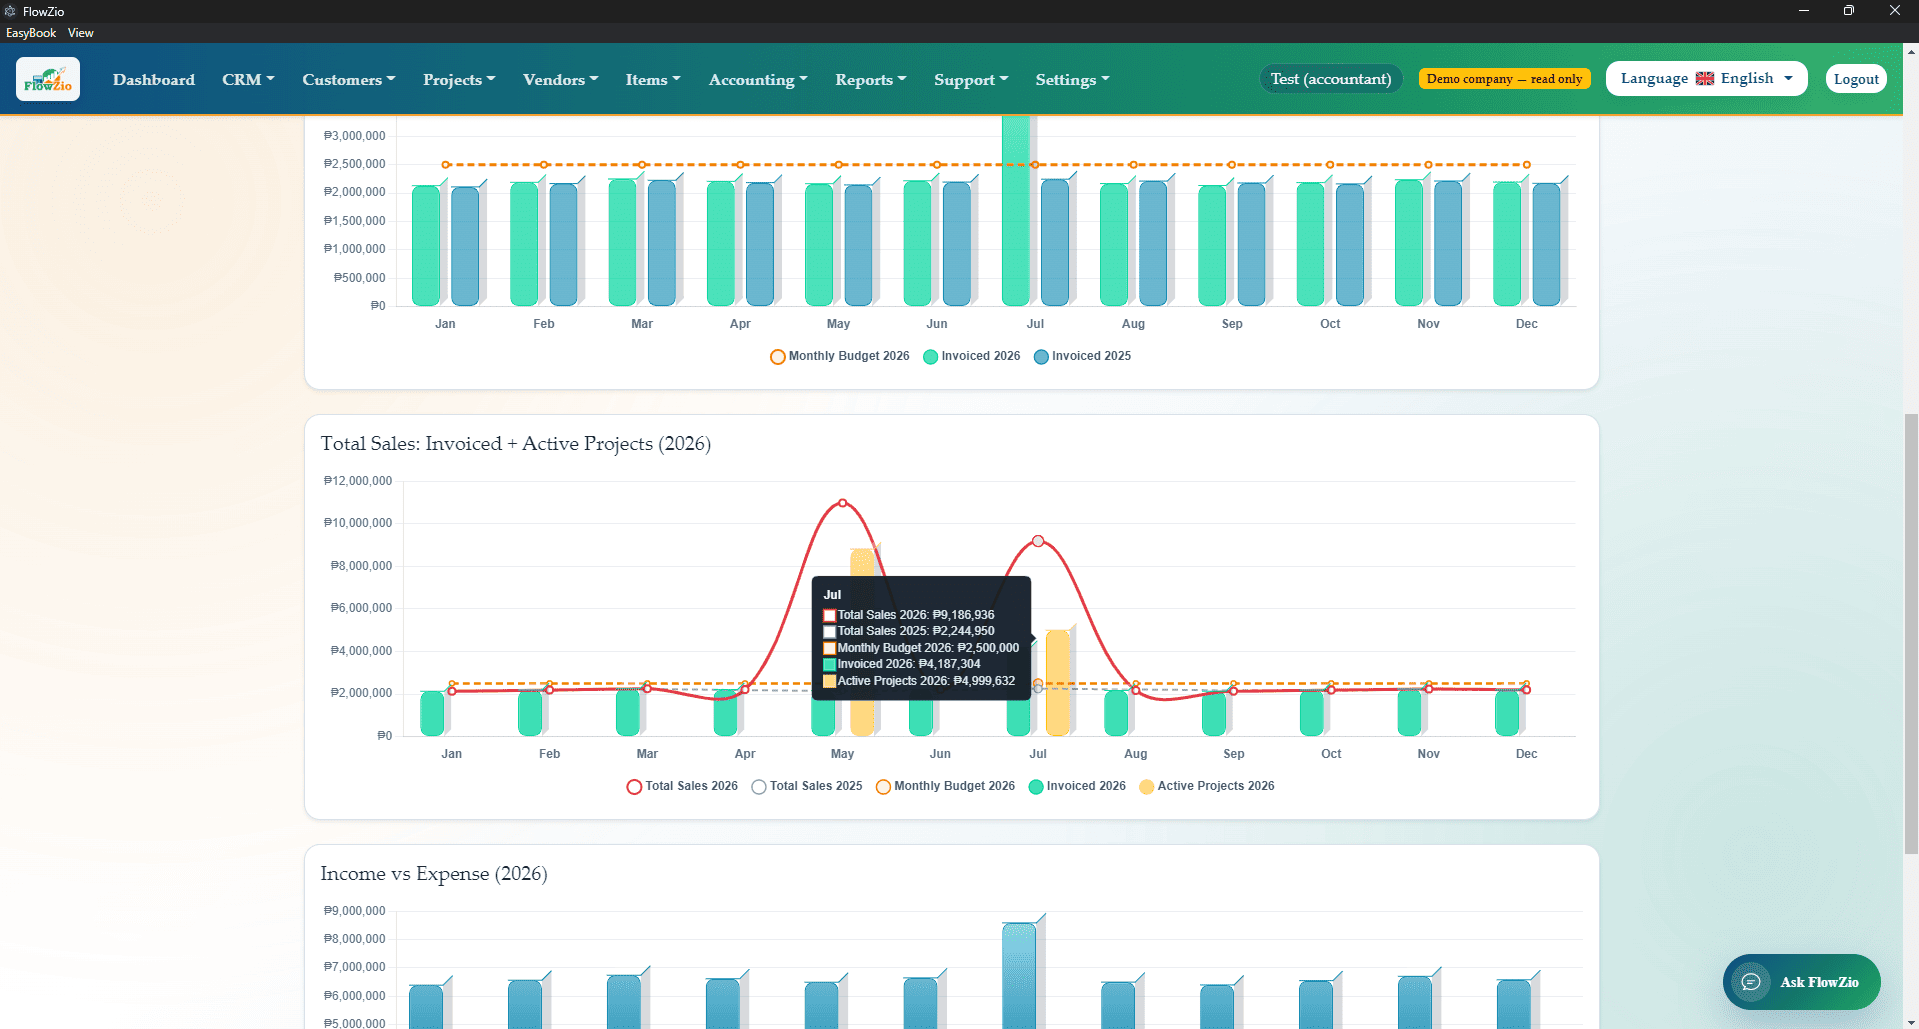Click the restore window button

pyautogui.click(x=1849, y=11)
